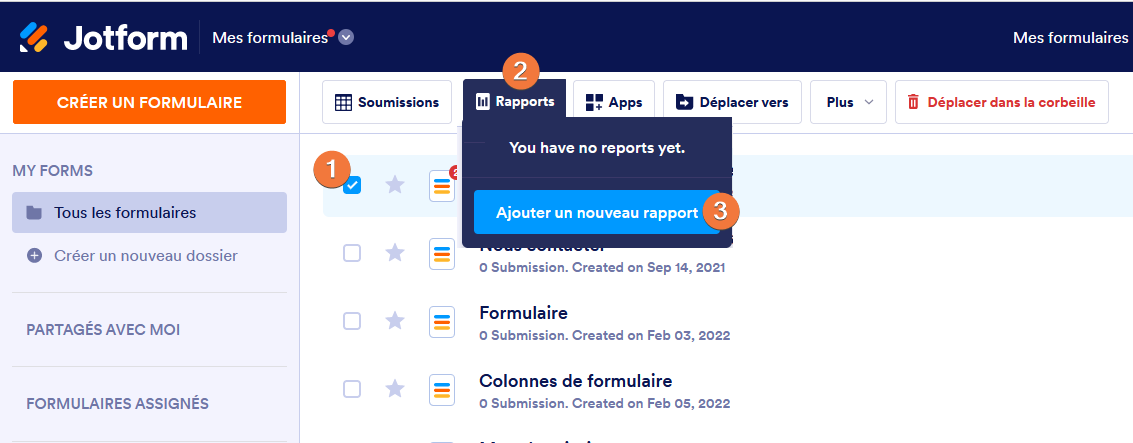
Task: Click the red trash can icon
Action: (x=913, y=102)
